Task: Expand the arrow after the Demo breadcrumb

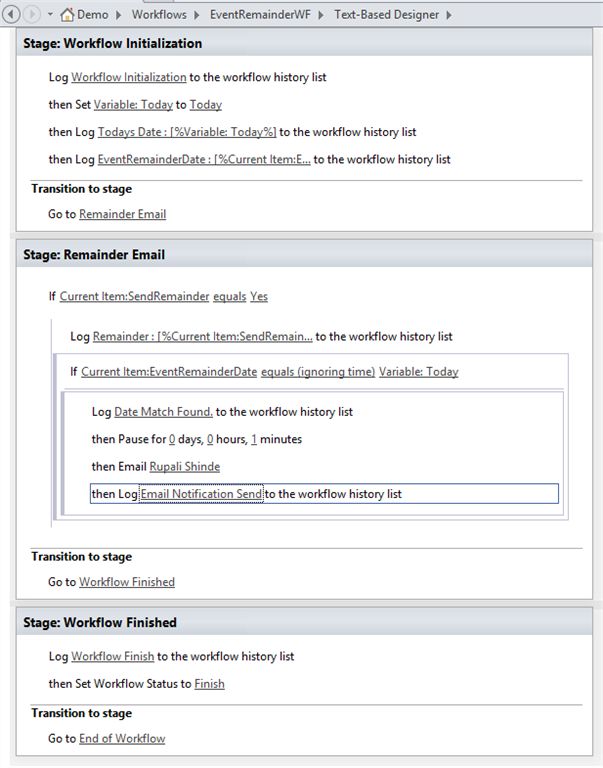Action: 119,15
